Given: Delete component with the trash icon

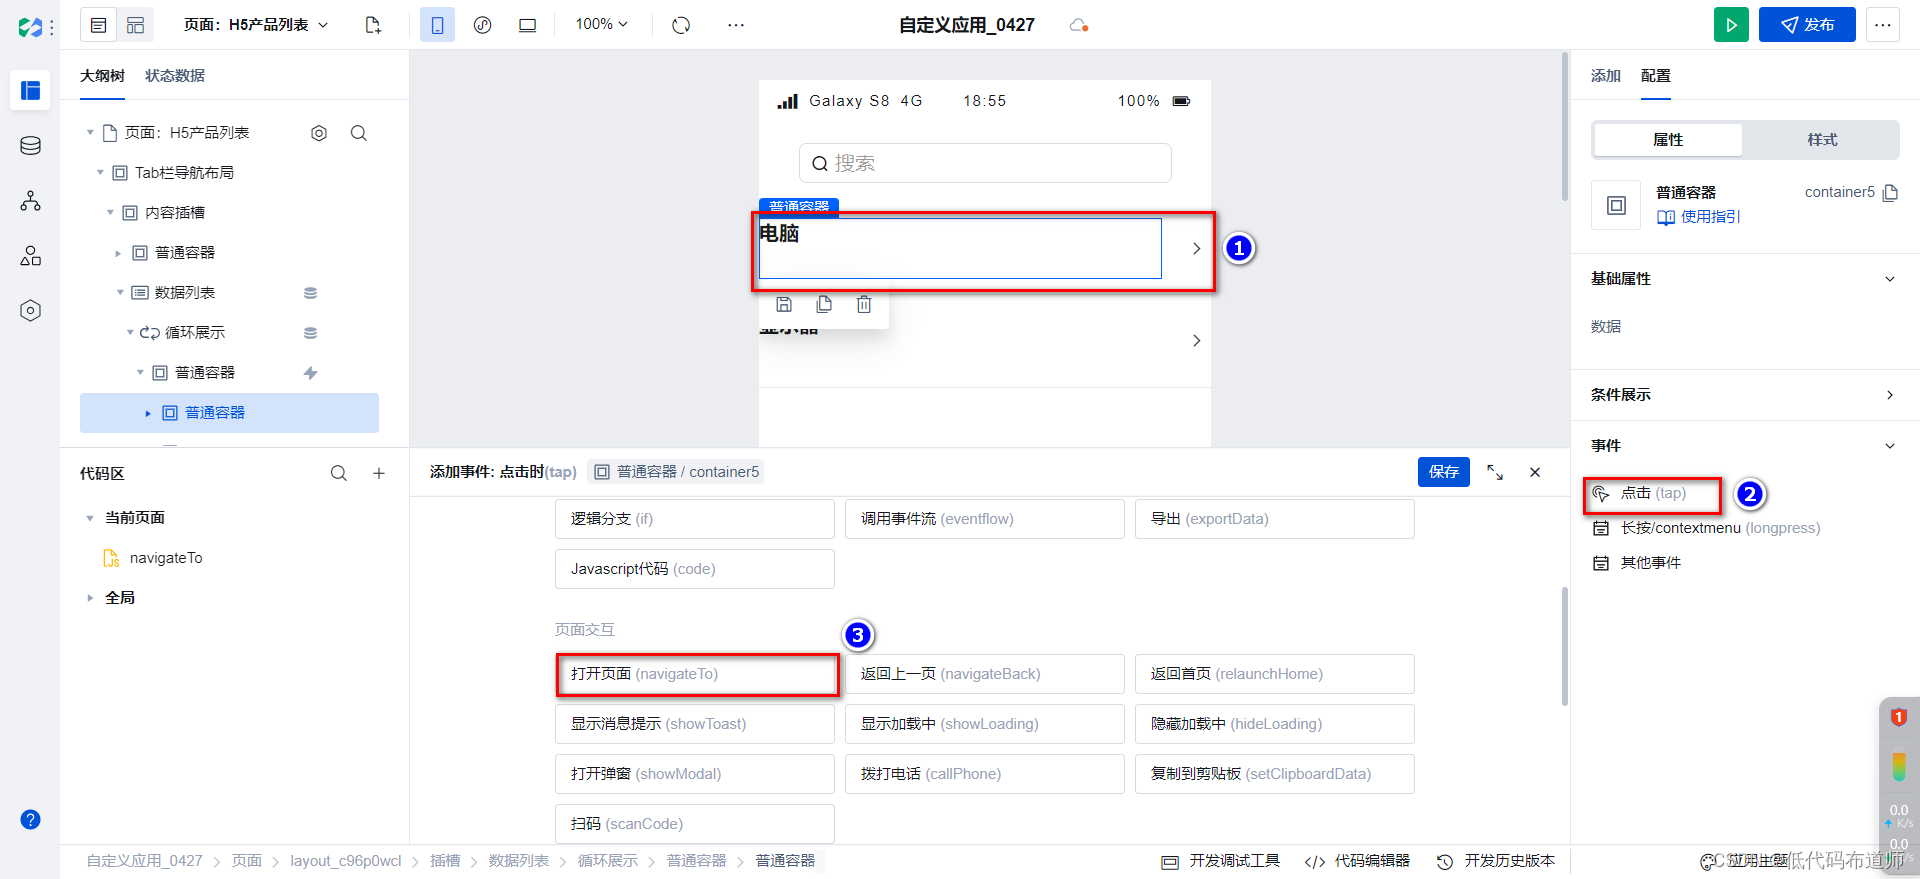Looking at the screenshot, I should (x=864, y=305).
